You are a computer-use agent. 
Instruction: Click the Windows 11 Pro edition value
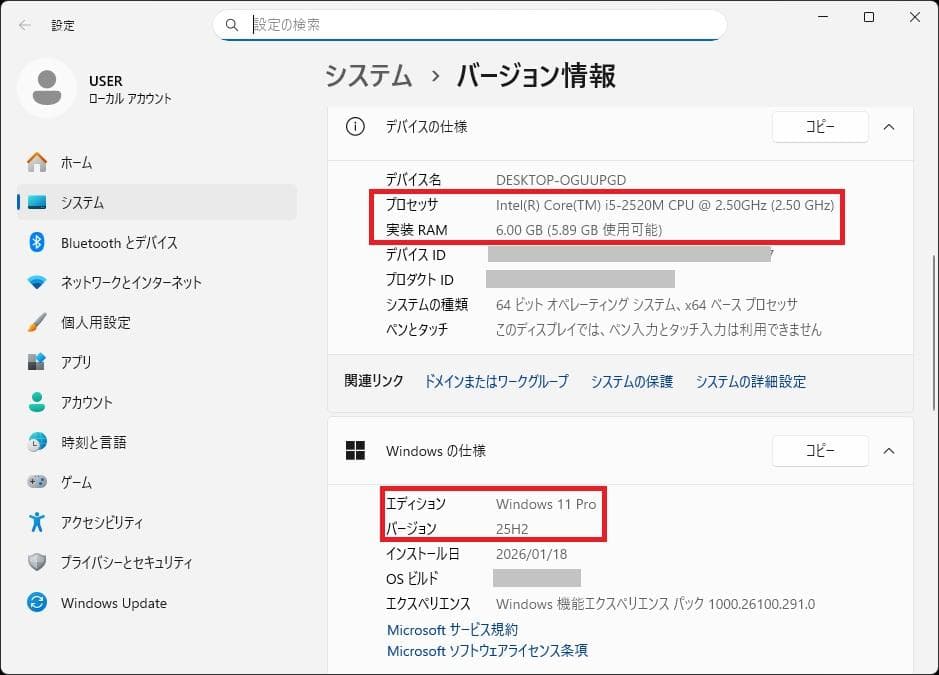(x=546, y=504)
